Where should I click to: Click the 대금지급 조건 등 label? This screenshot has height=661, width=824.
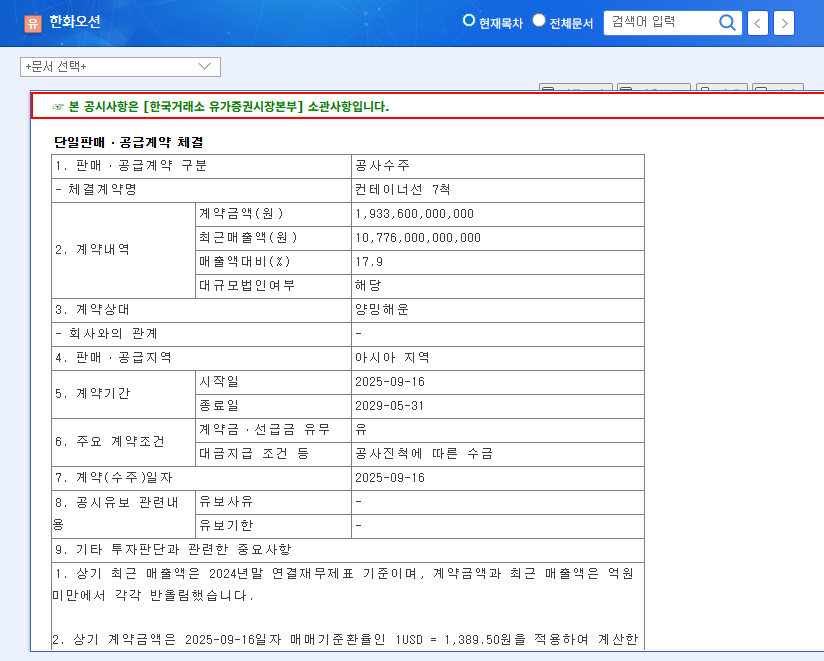pos(254,453)
